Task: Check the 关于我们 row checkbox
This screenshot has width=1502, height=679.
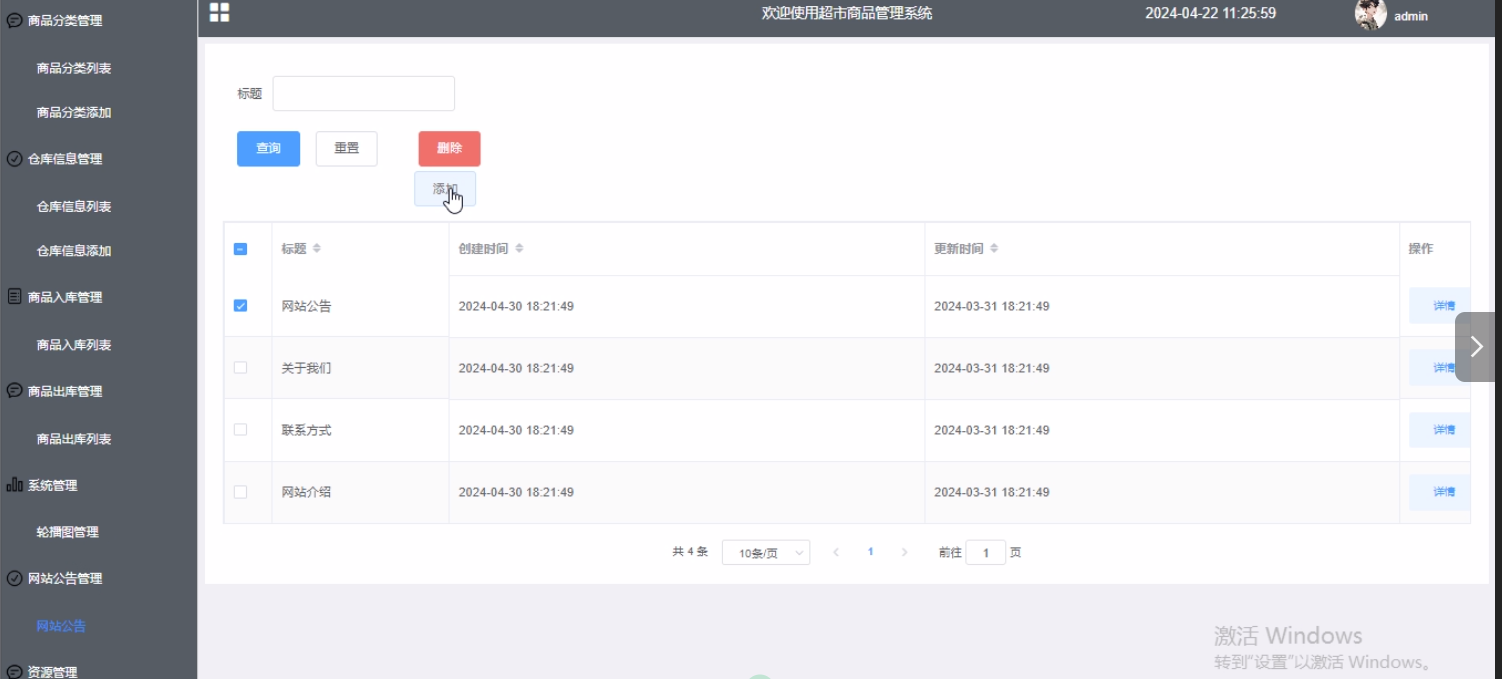Action: coord(240,368)
